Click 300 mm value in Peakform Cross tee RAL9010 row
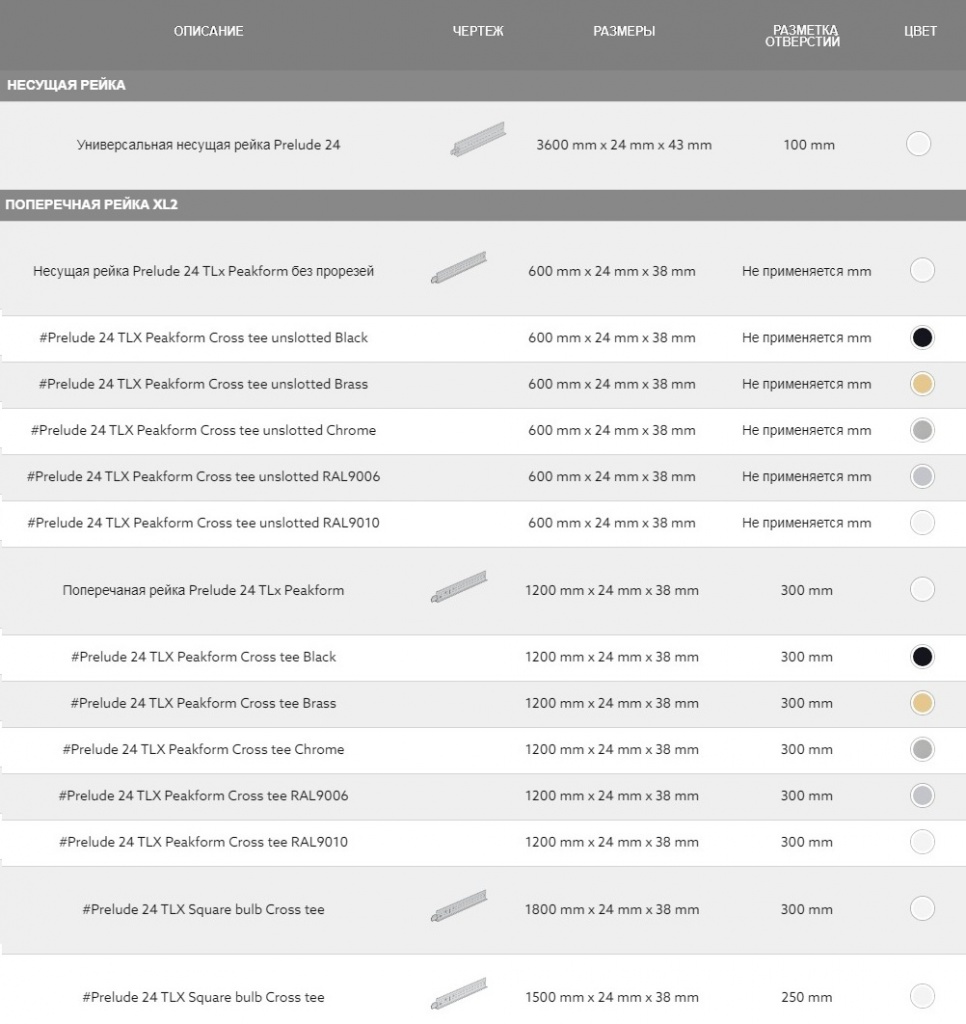The image size is (966, 1024). click(807, 842)
